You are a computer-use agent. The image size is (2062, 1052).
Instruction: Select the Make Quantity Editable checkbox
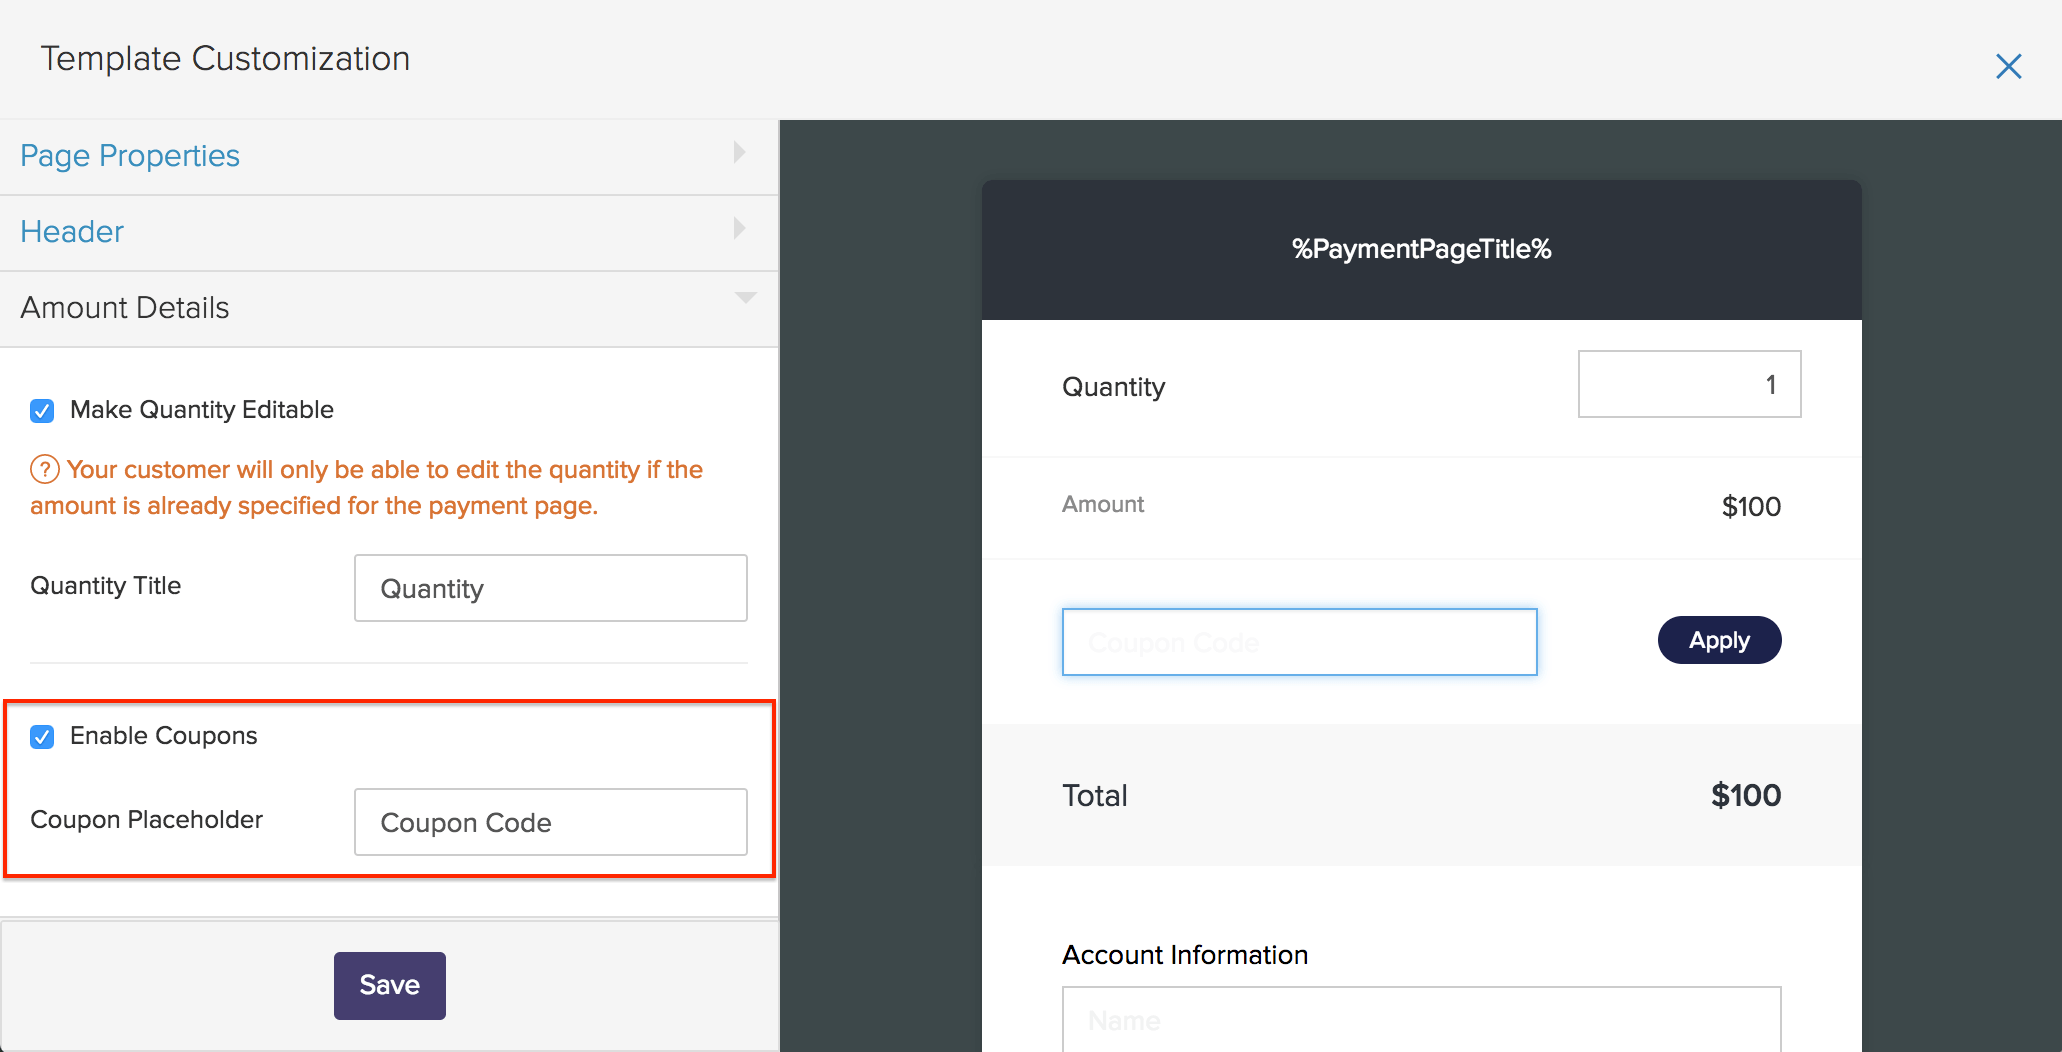(x=42, y=410)
